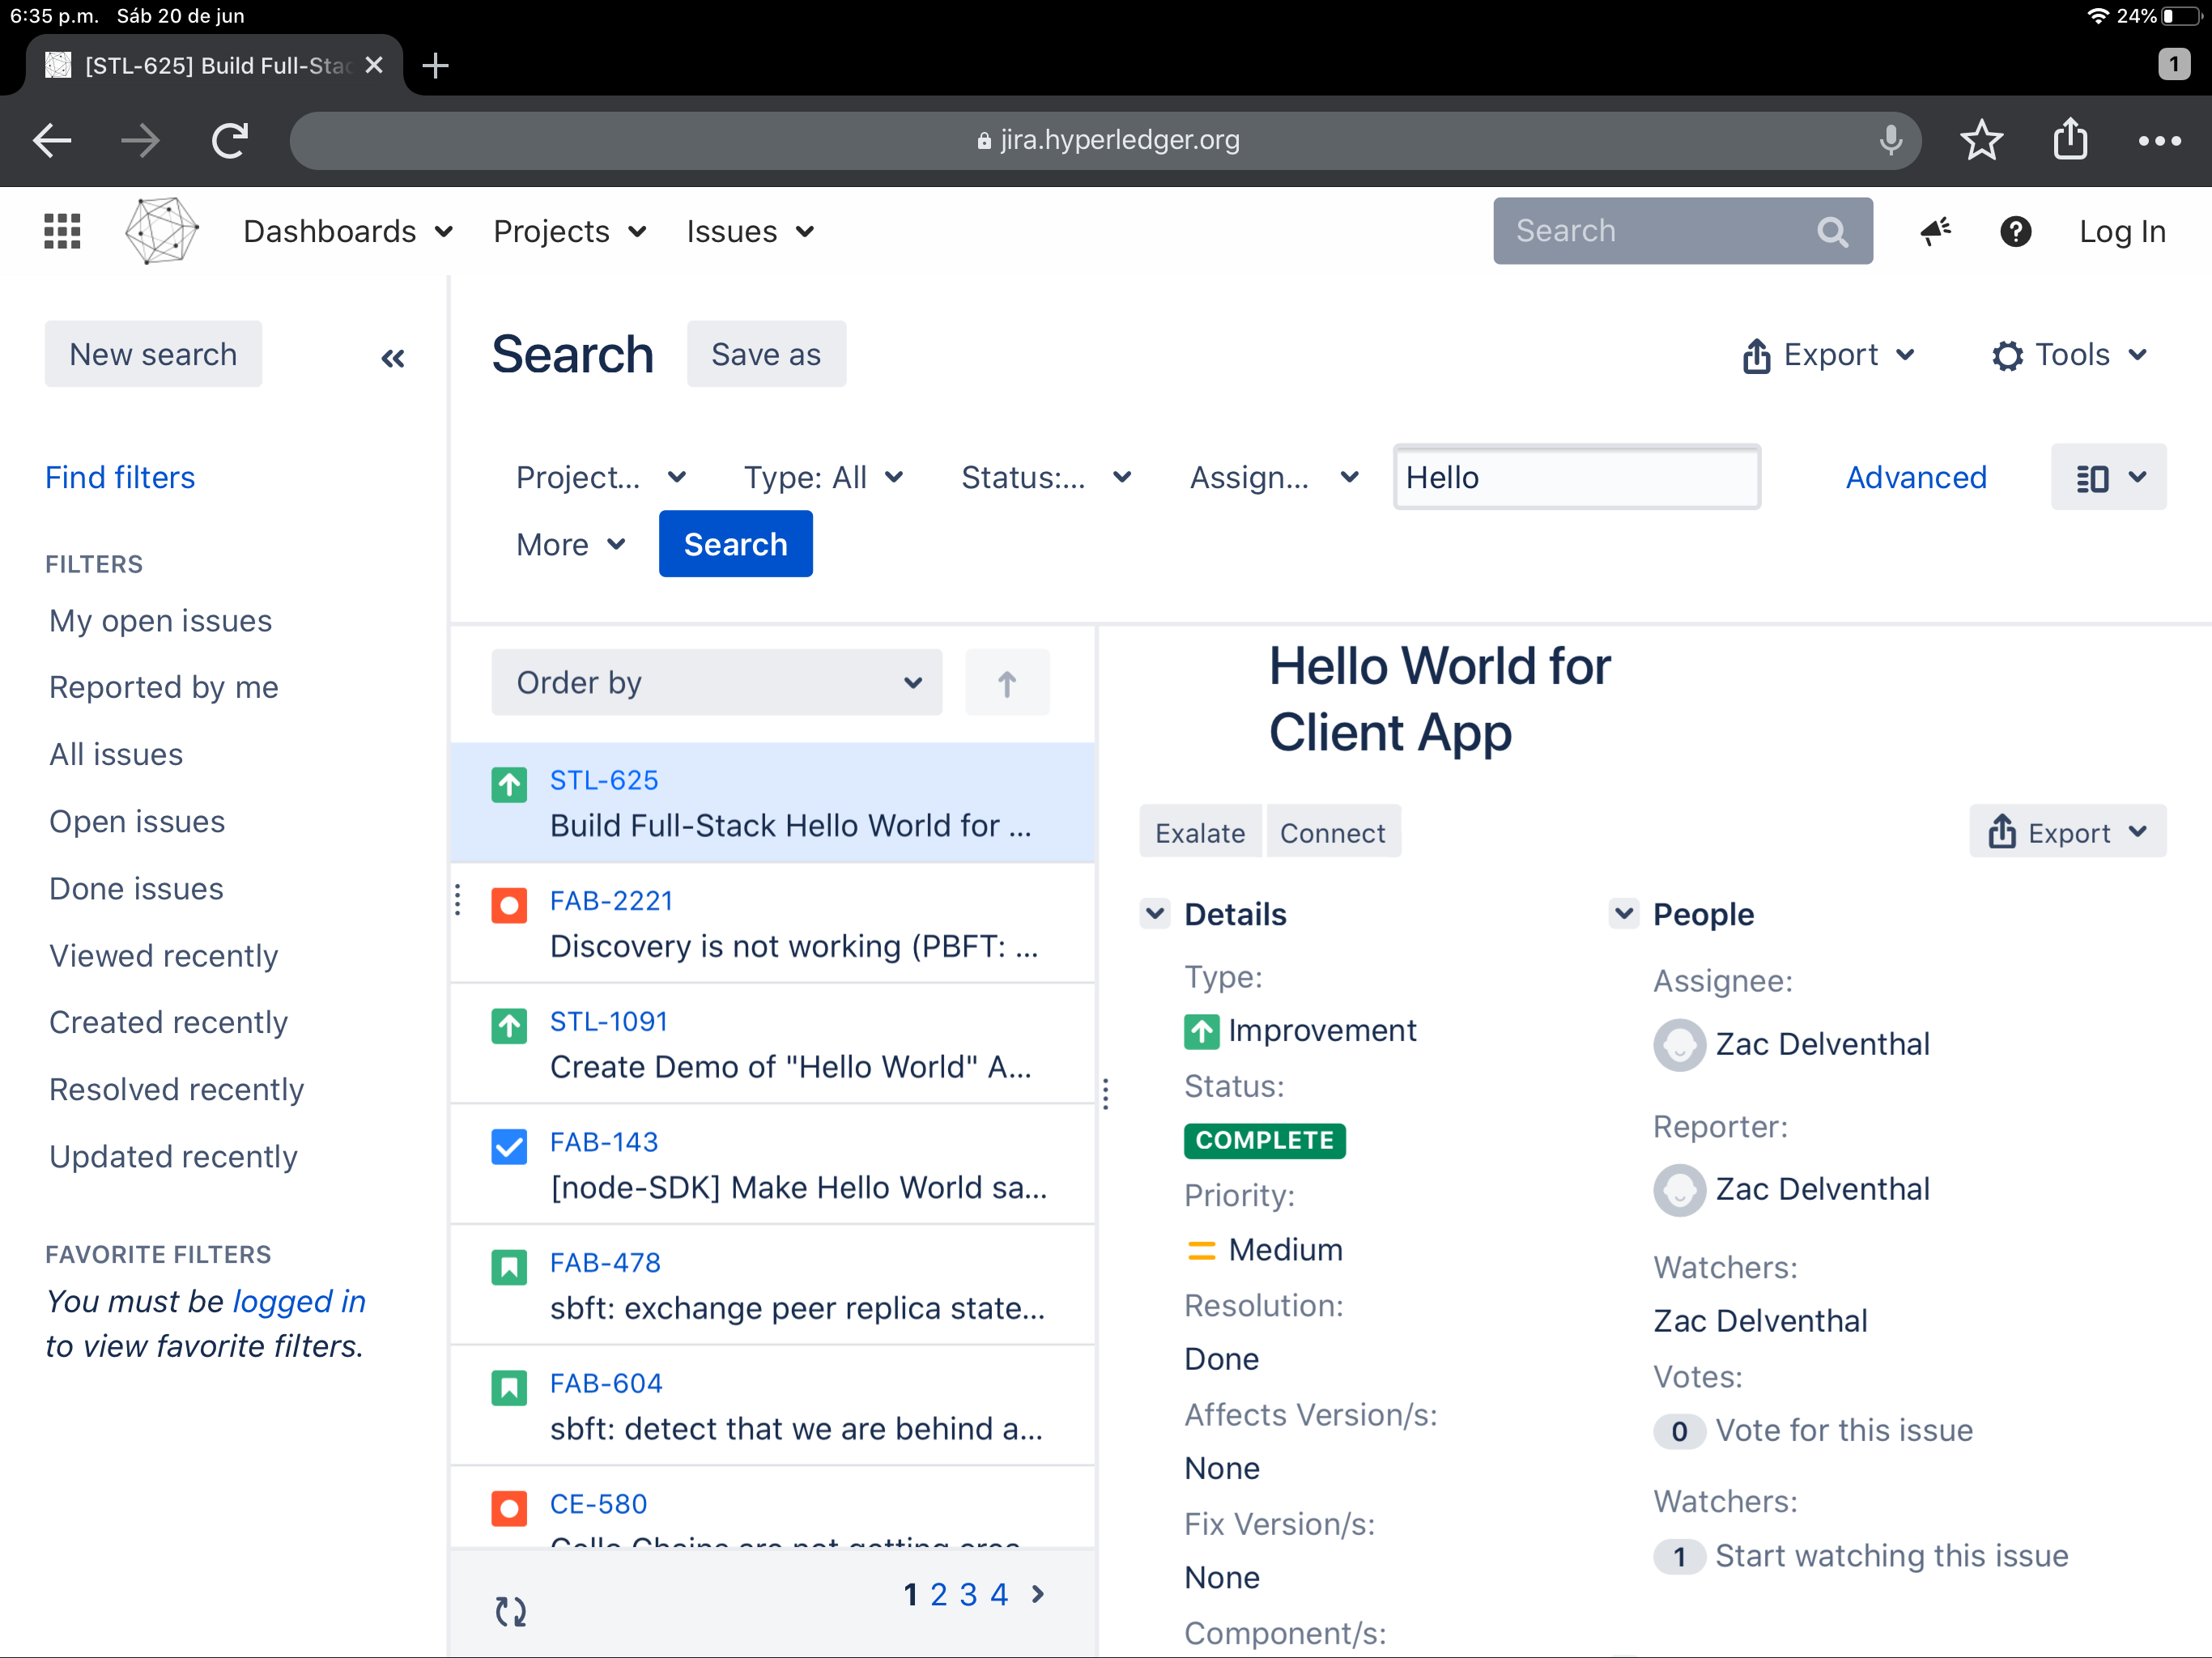
Task: Go to results page 3
Action: (x=968, y=1594)
